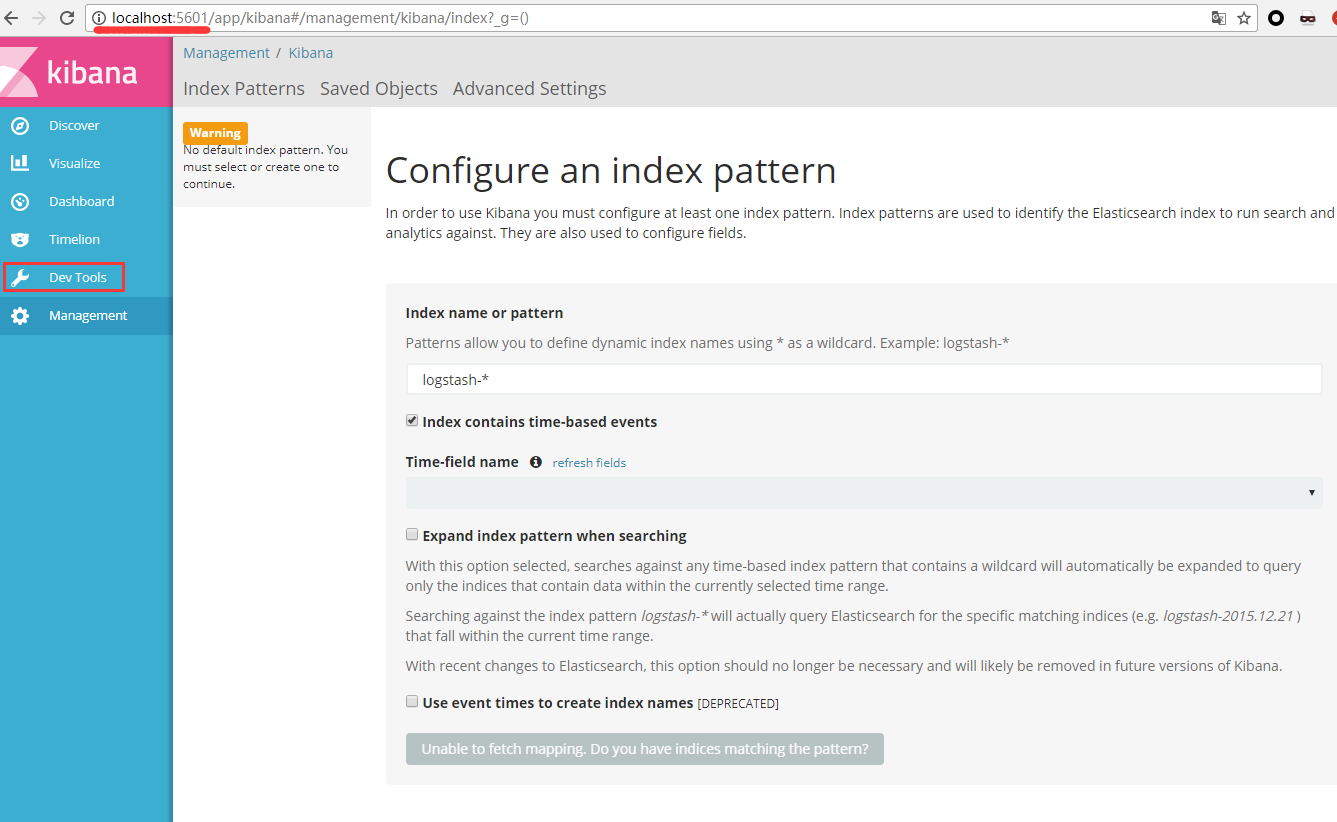
Task: Open the Saved Objects tab
Action: point(379,88)
